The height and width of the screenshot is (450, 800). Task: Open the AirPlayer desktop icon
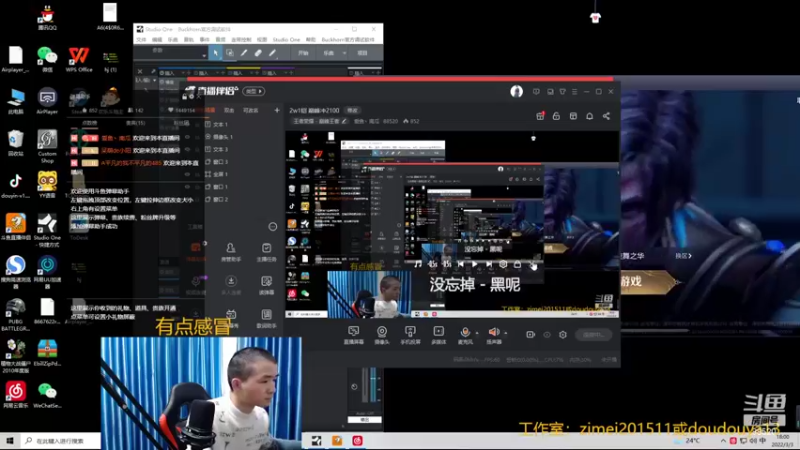coord(47,101)
